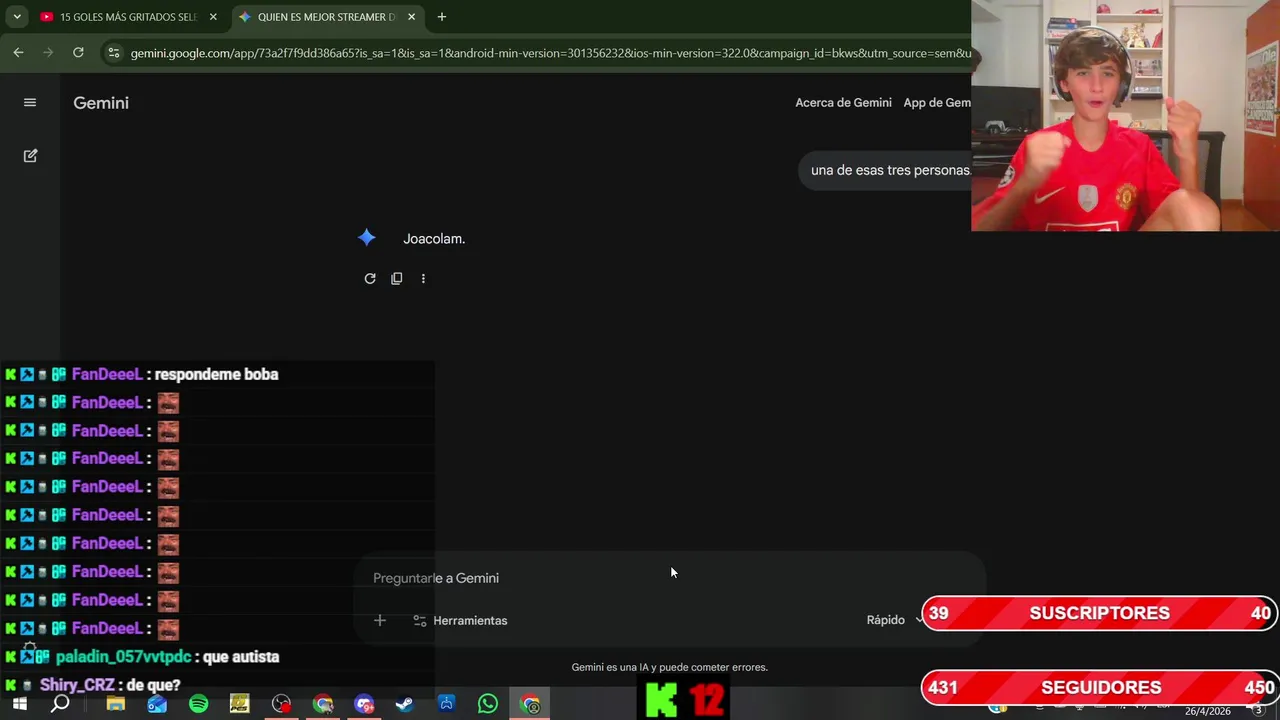
Task: Open the App de Gemini link
Action: tap(937, 103)
